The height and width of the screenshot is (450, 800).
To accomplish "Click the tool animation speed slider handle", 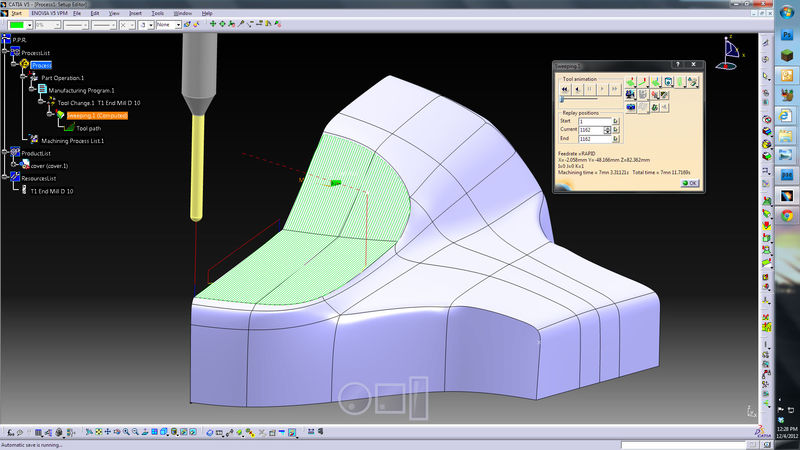I will [x=562, y=99].
